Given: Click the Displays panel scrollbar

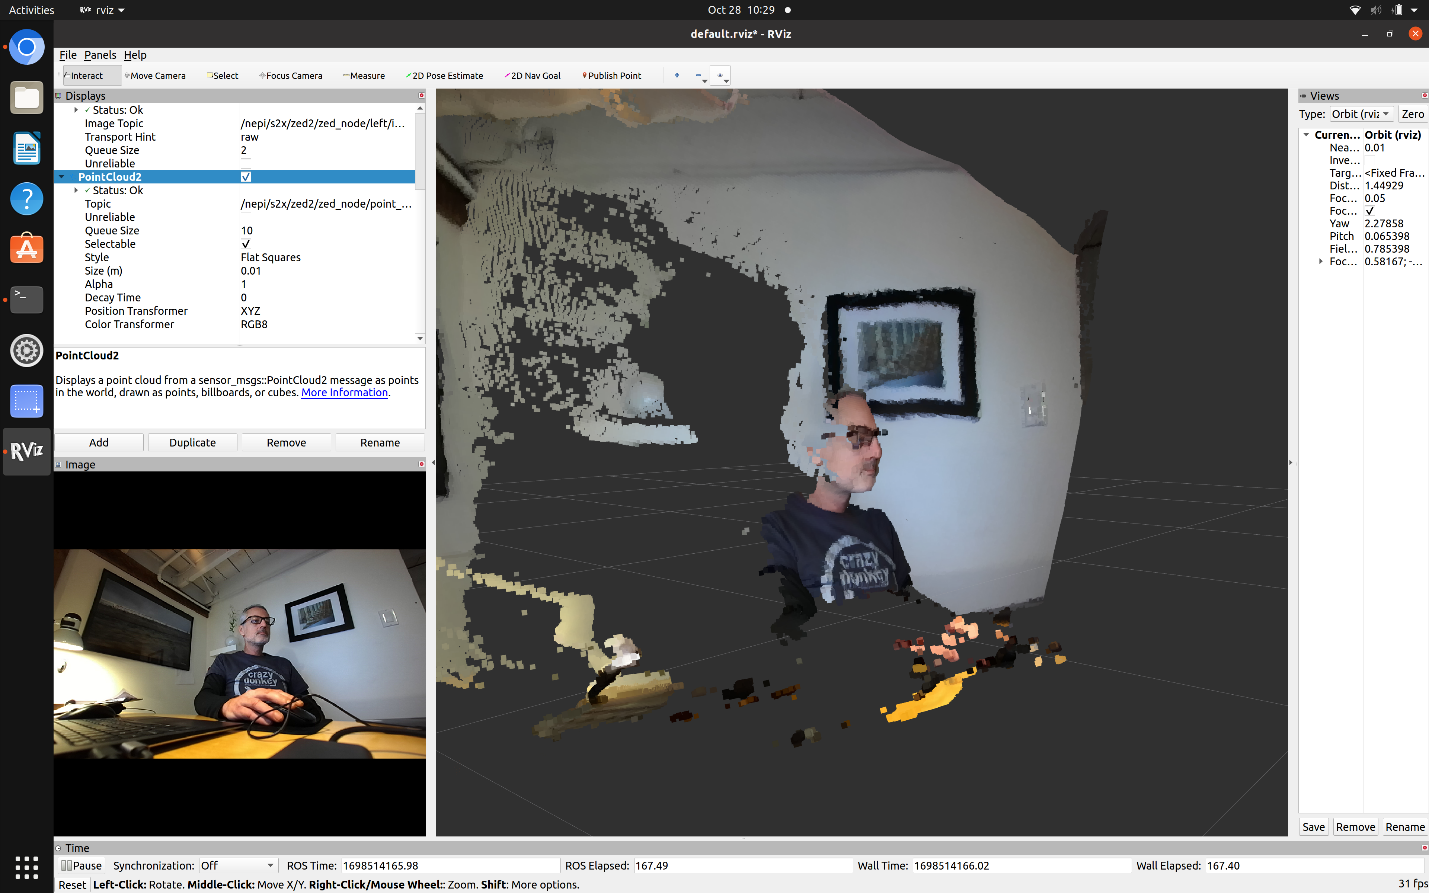Looking at the screenshot, I should (x=419, y=150).
